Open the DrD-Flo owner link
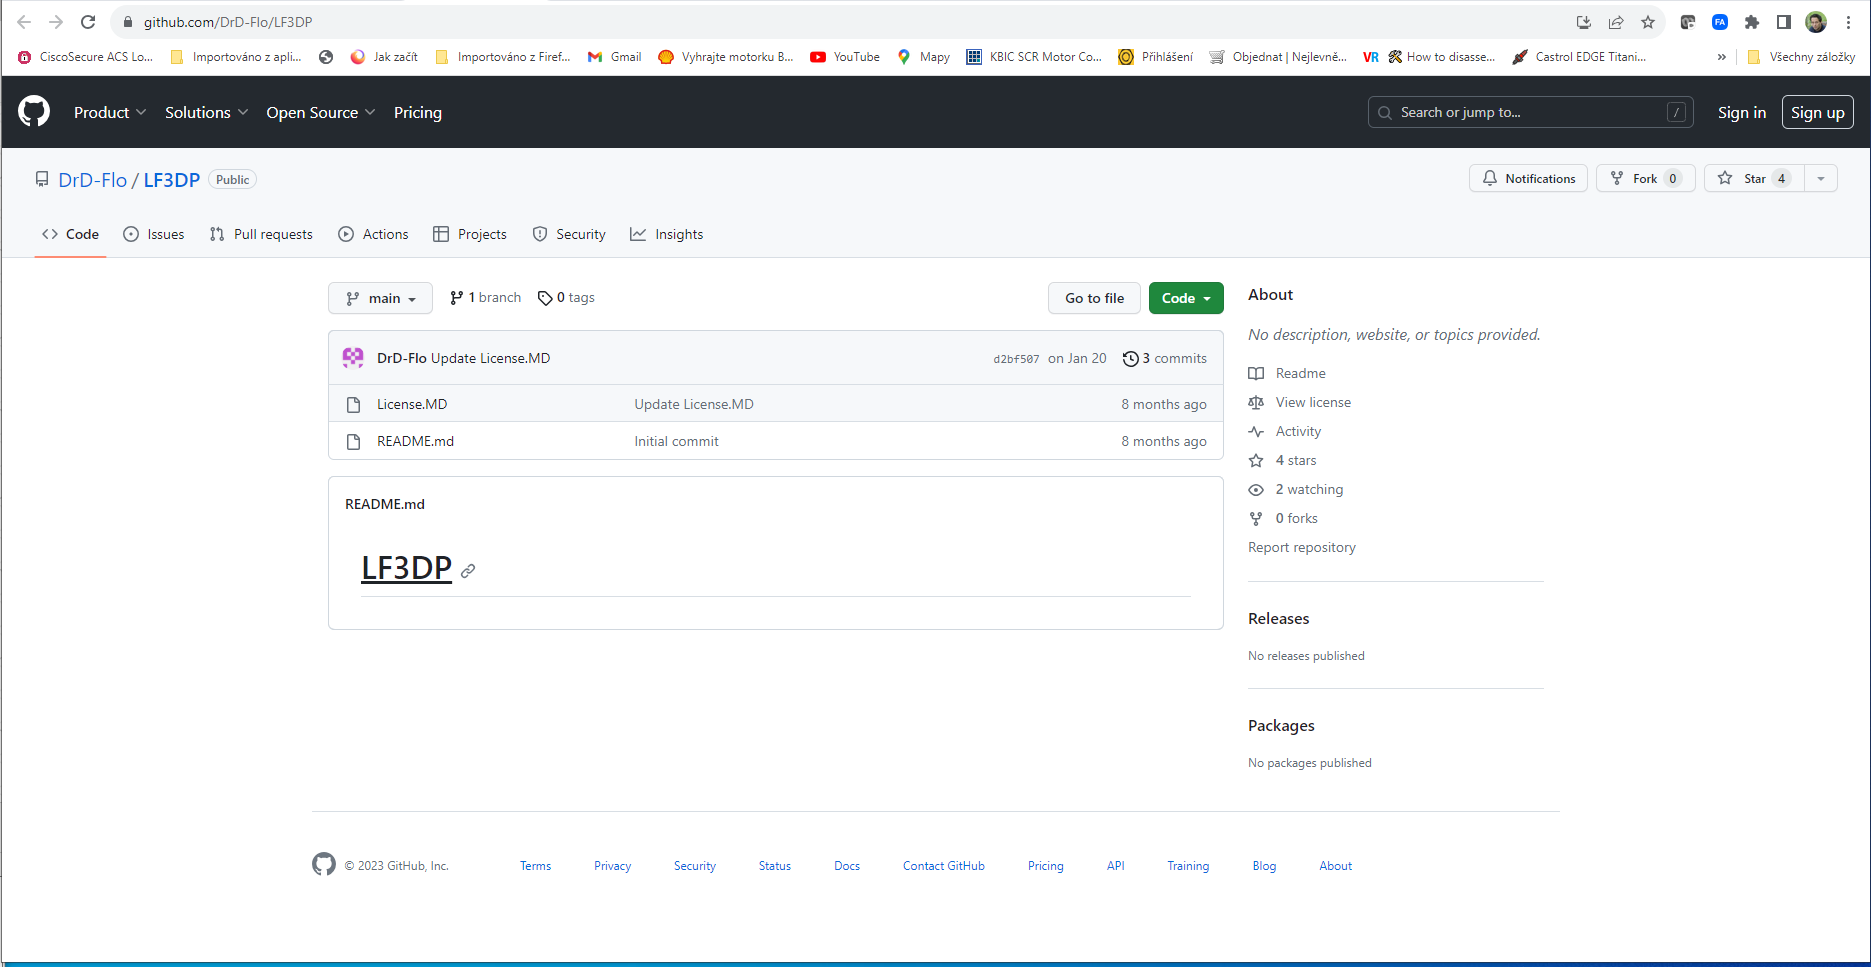The image size is (1871, 967). coord(93,180)
